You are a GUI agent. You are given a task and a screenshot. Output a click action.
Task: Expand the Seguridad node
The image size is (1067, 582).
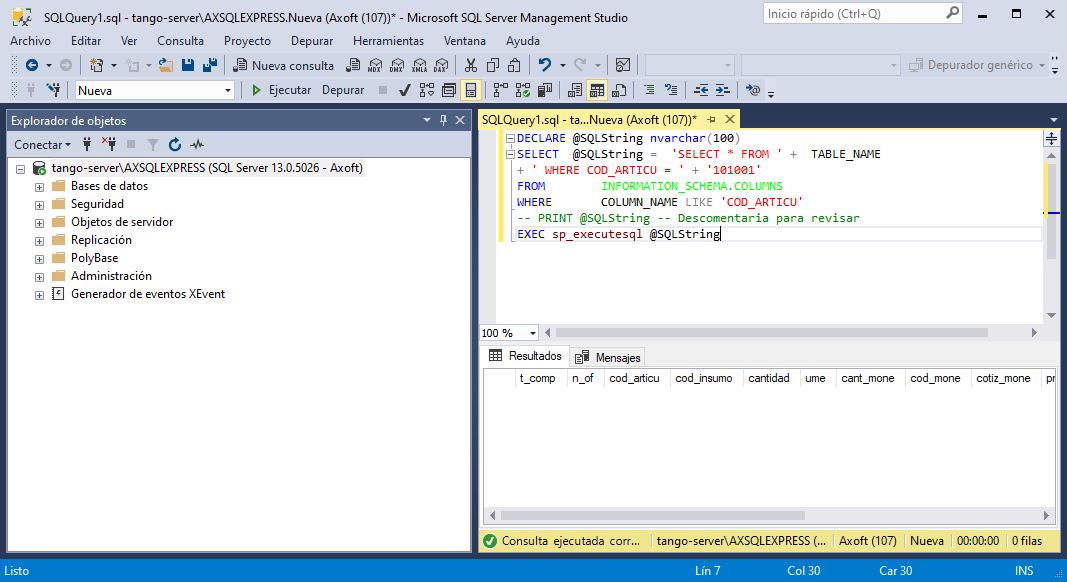click(x=39, y=205)
